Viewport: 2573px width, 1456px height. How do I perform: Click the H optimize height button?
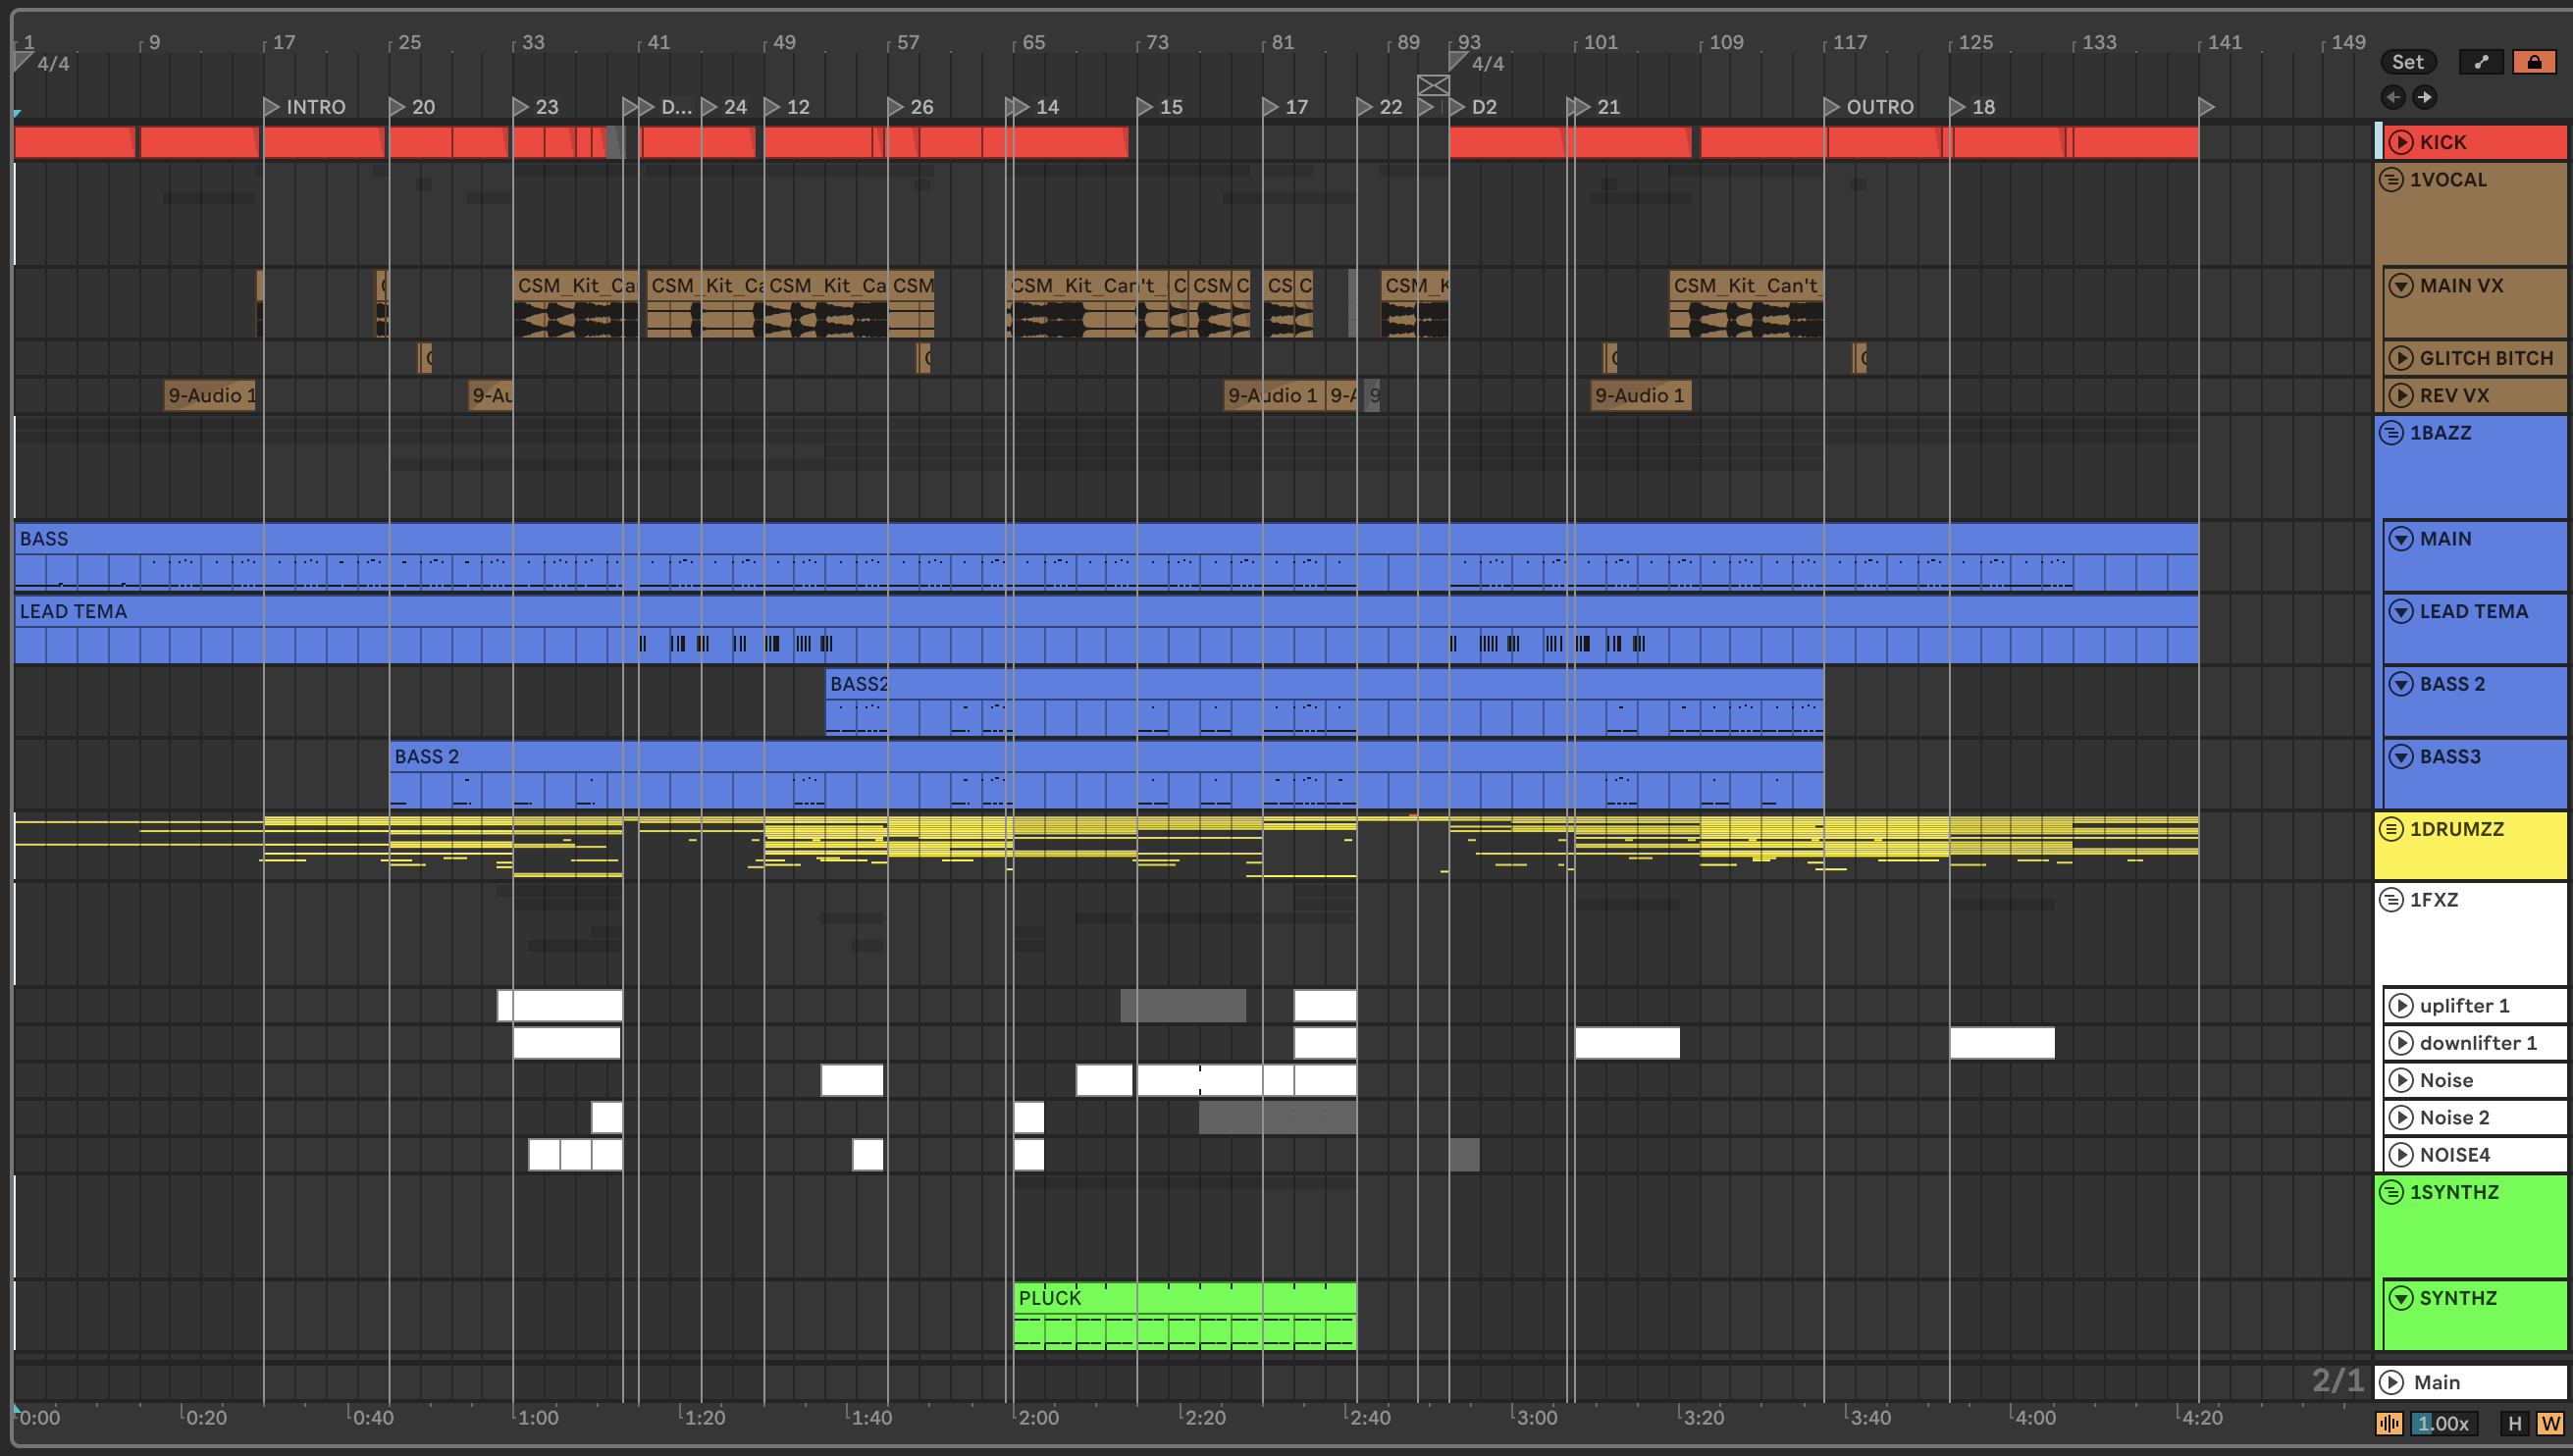click(x=2515, y=1423)
